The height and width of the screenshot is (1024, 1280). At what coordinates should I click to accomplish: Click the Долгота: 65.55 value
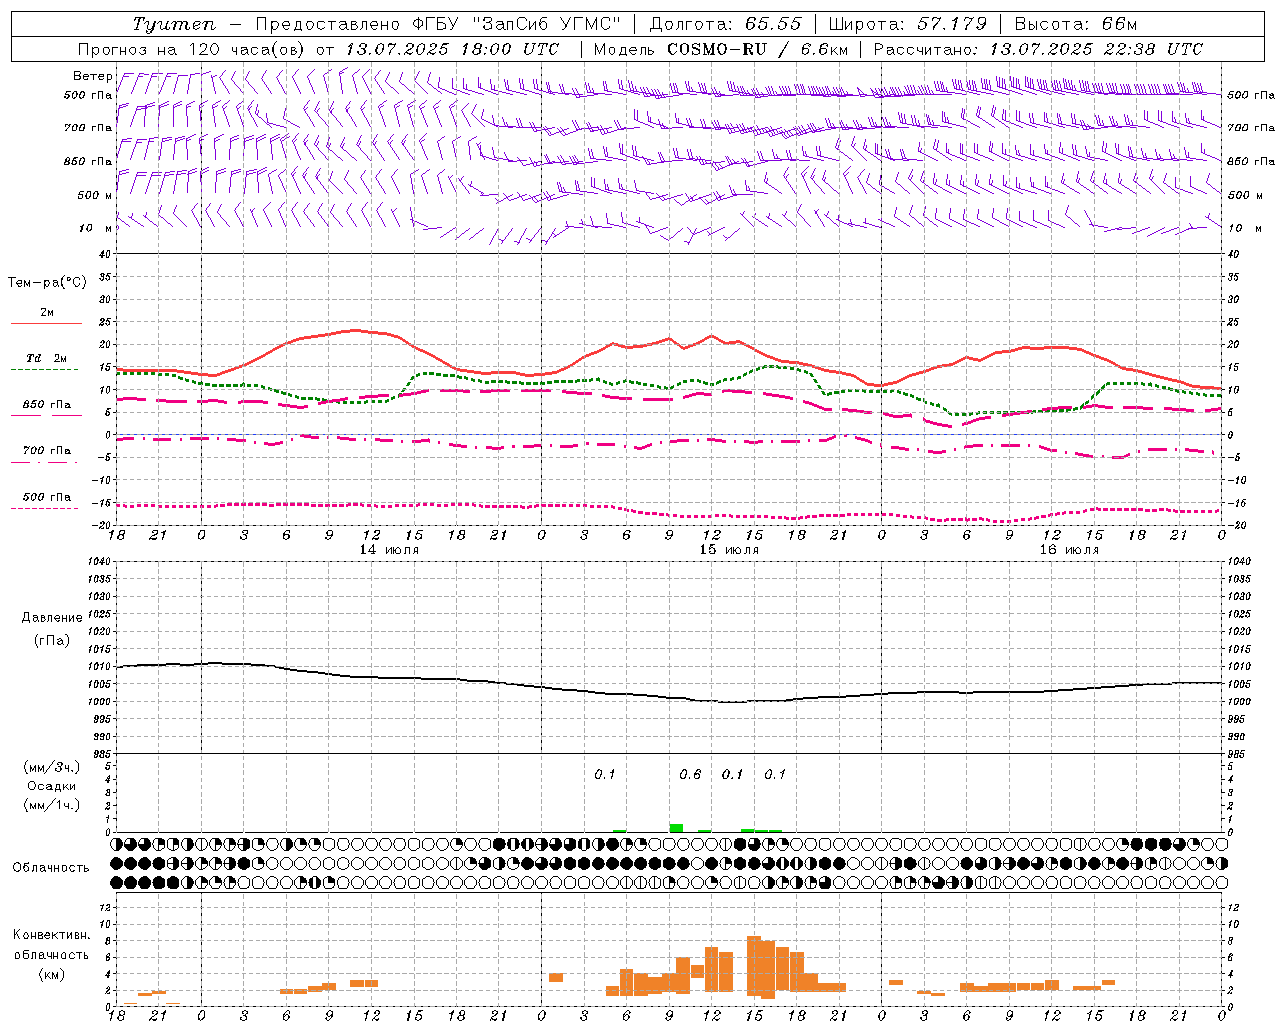726,24
